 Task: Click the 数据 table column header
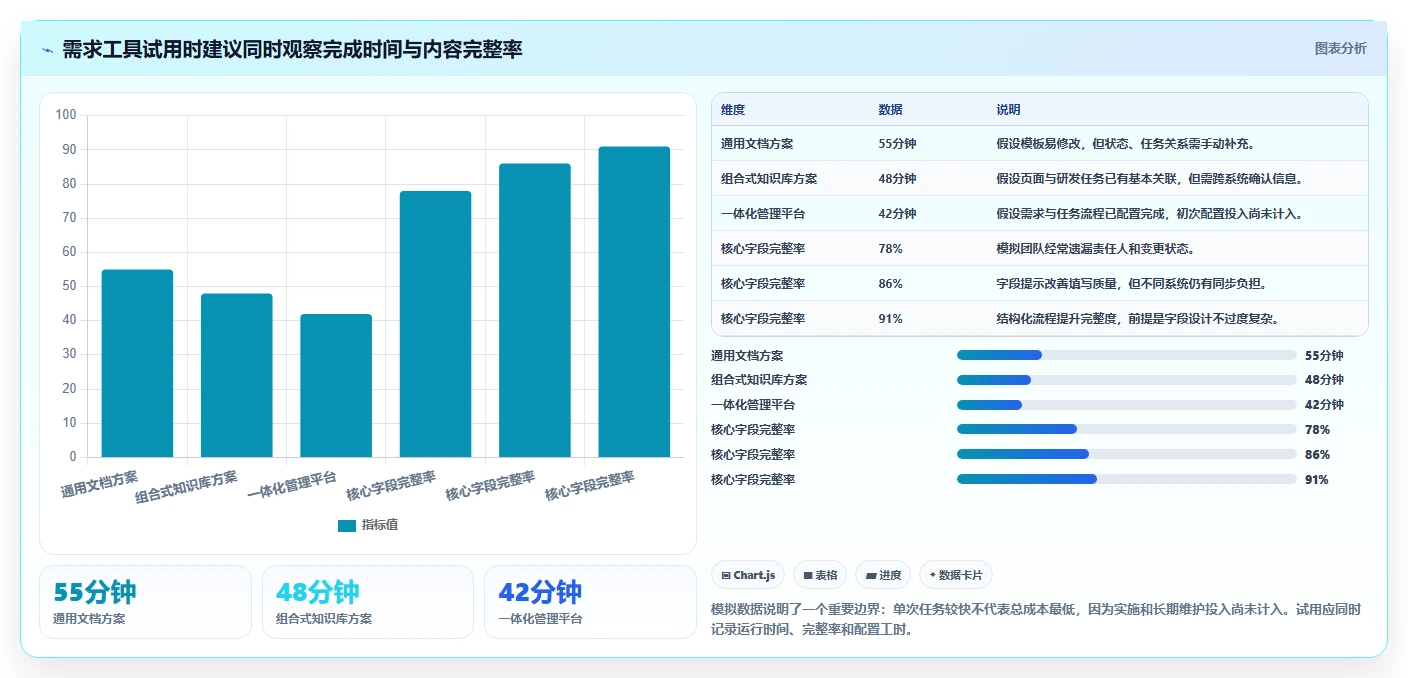891,110
